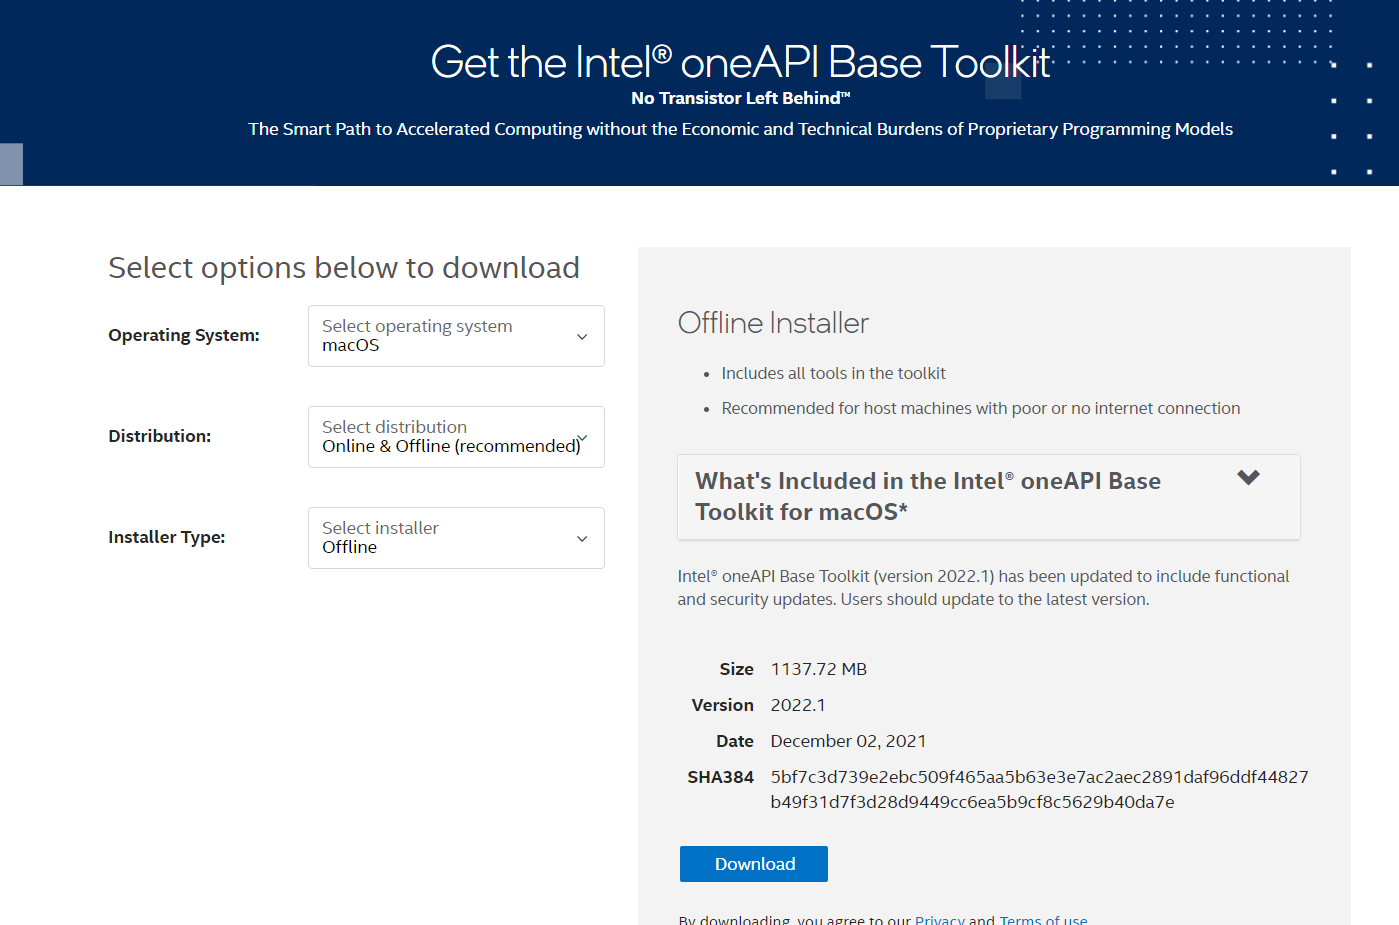
Task: Click the chevron arrow on the Installer Type selector
Action: pos(581,538)
